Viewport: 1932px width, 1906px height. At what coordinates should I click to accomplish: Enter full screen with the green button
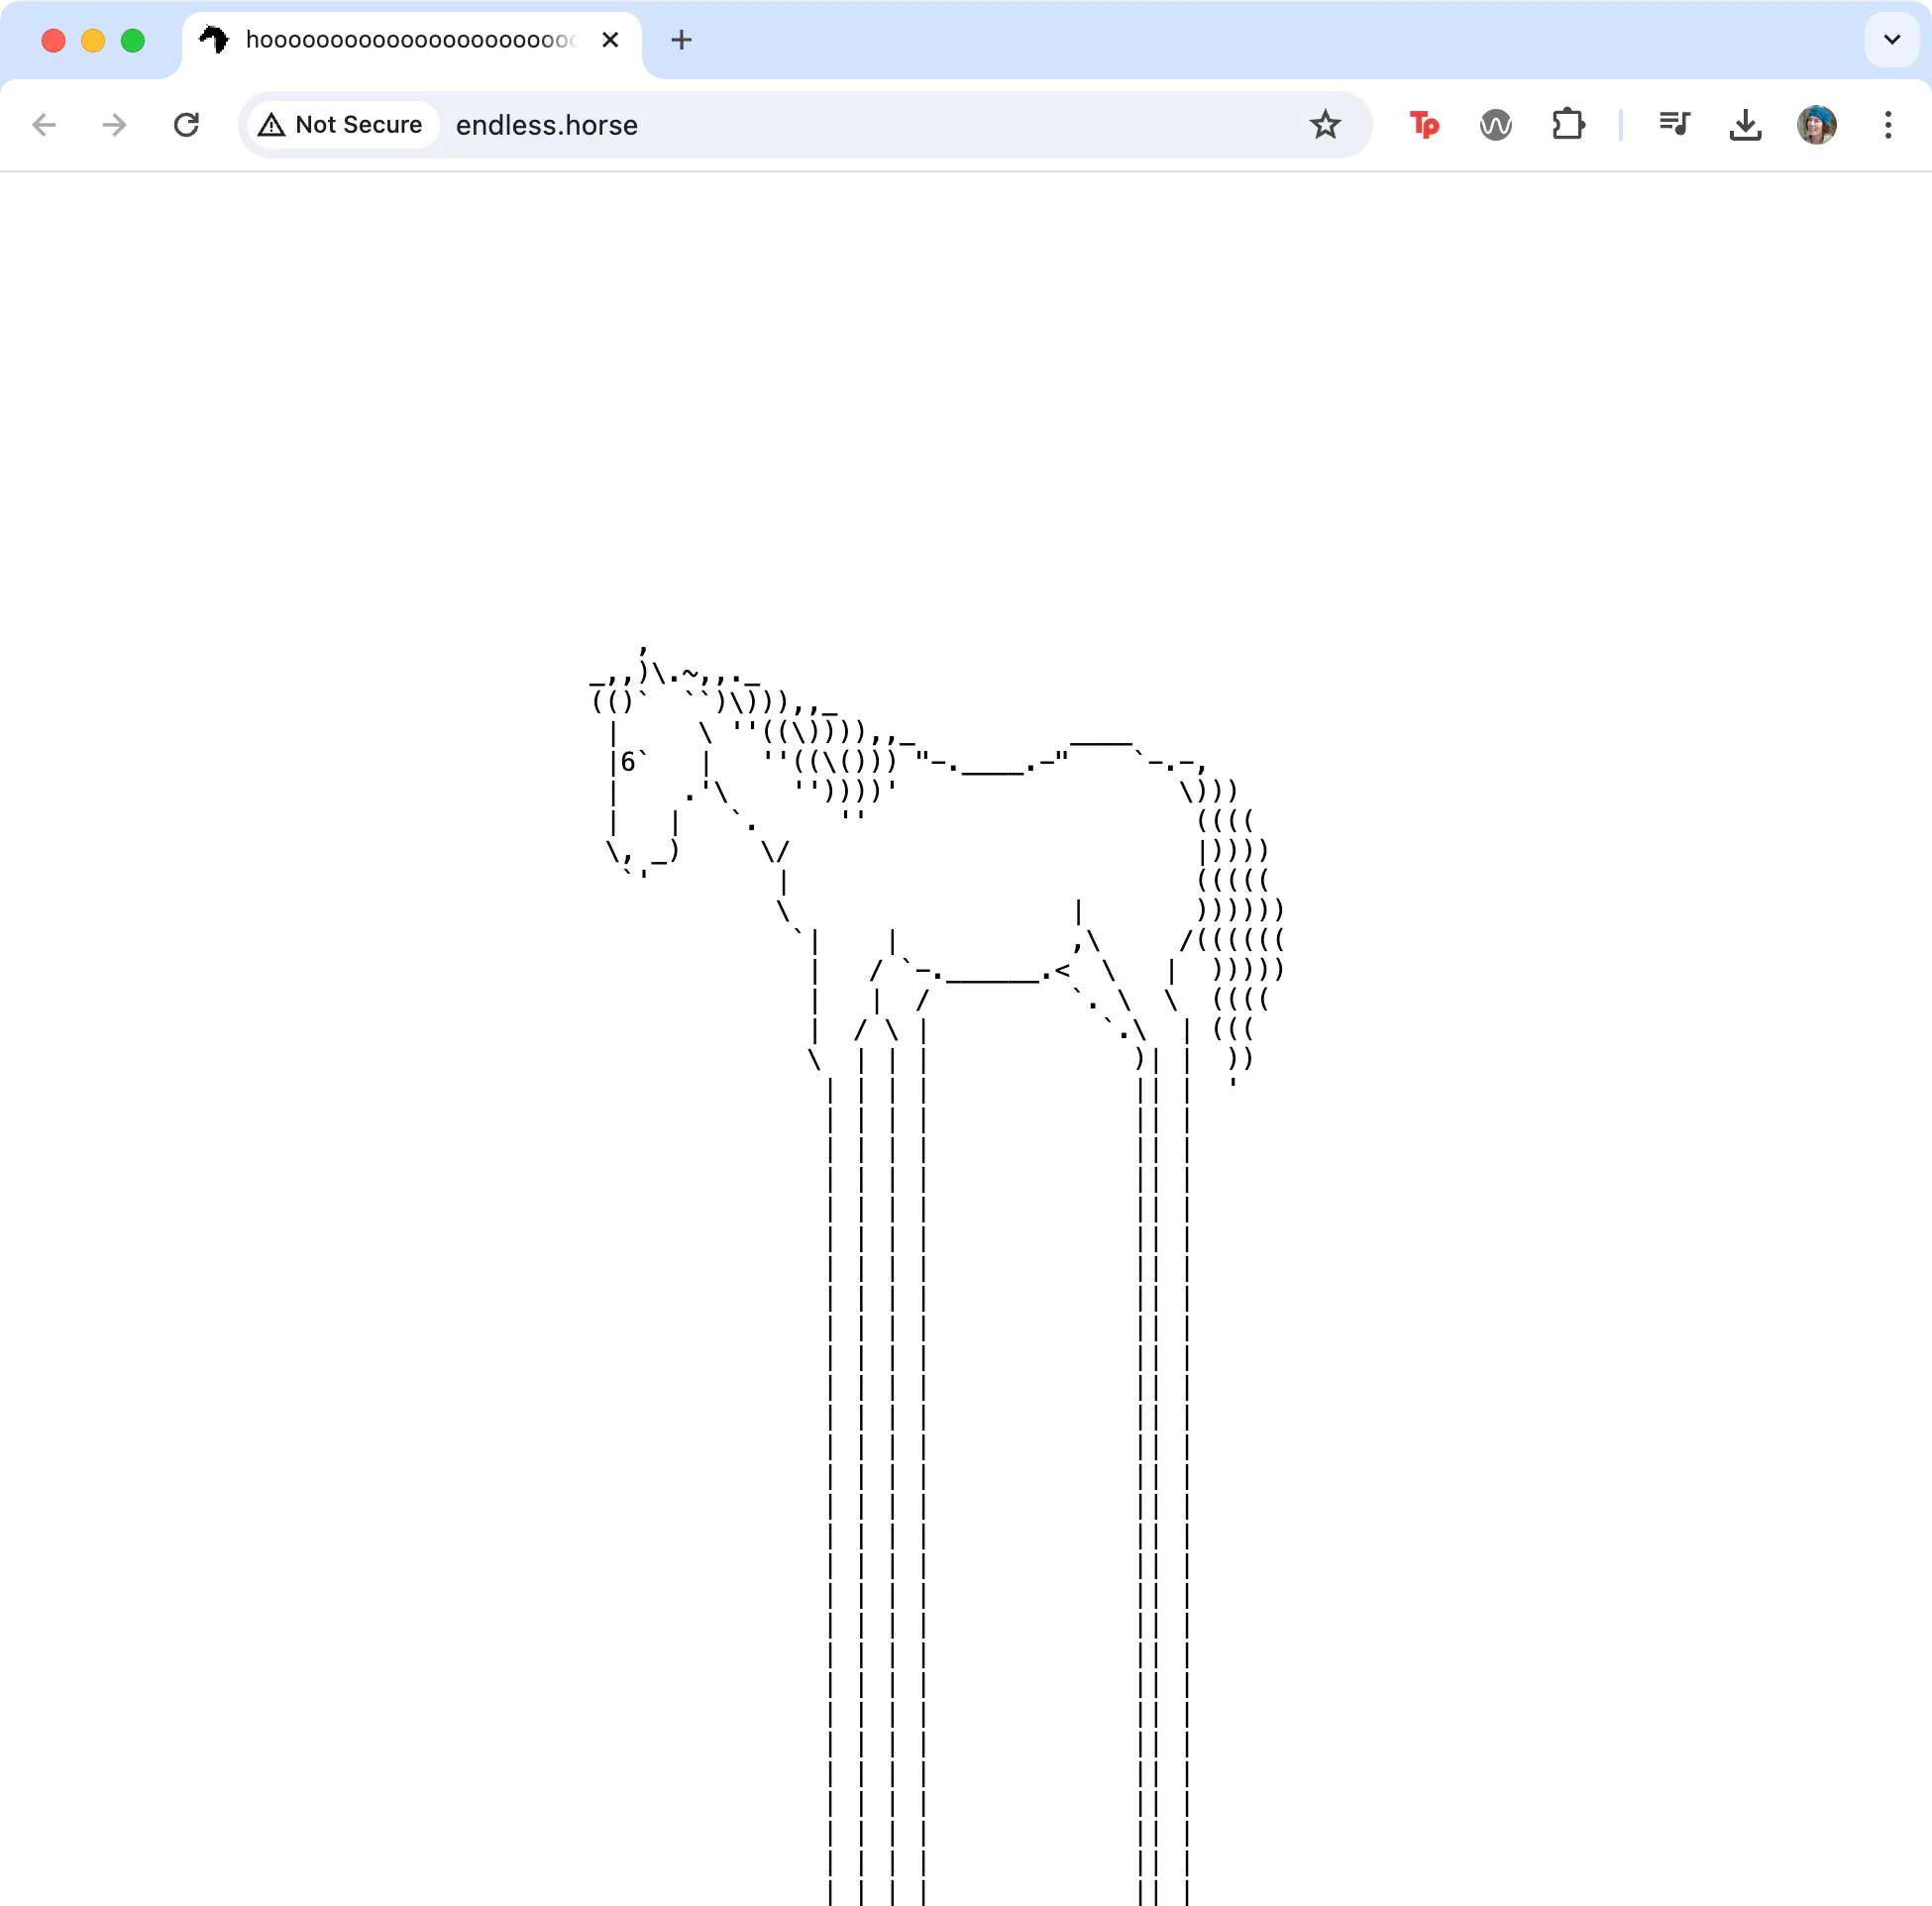132,40
